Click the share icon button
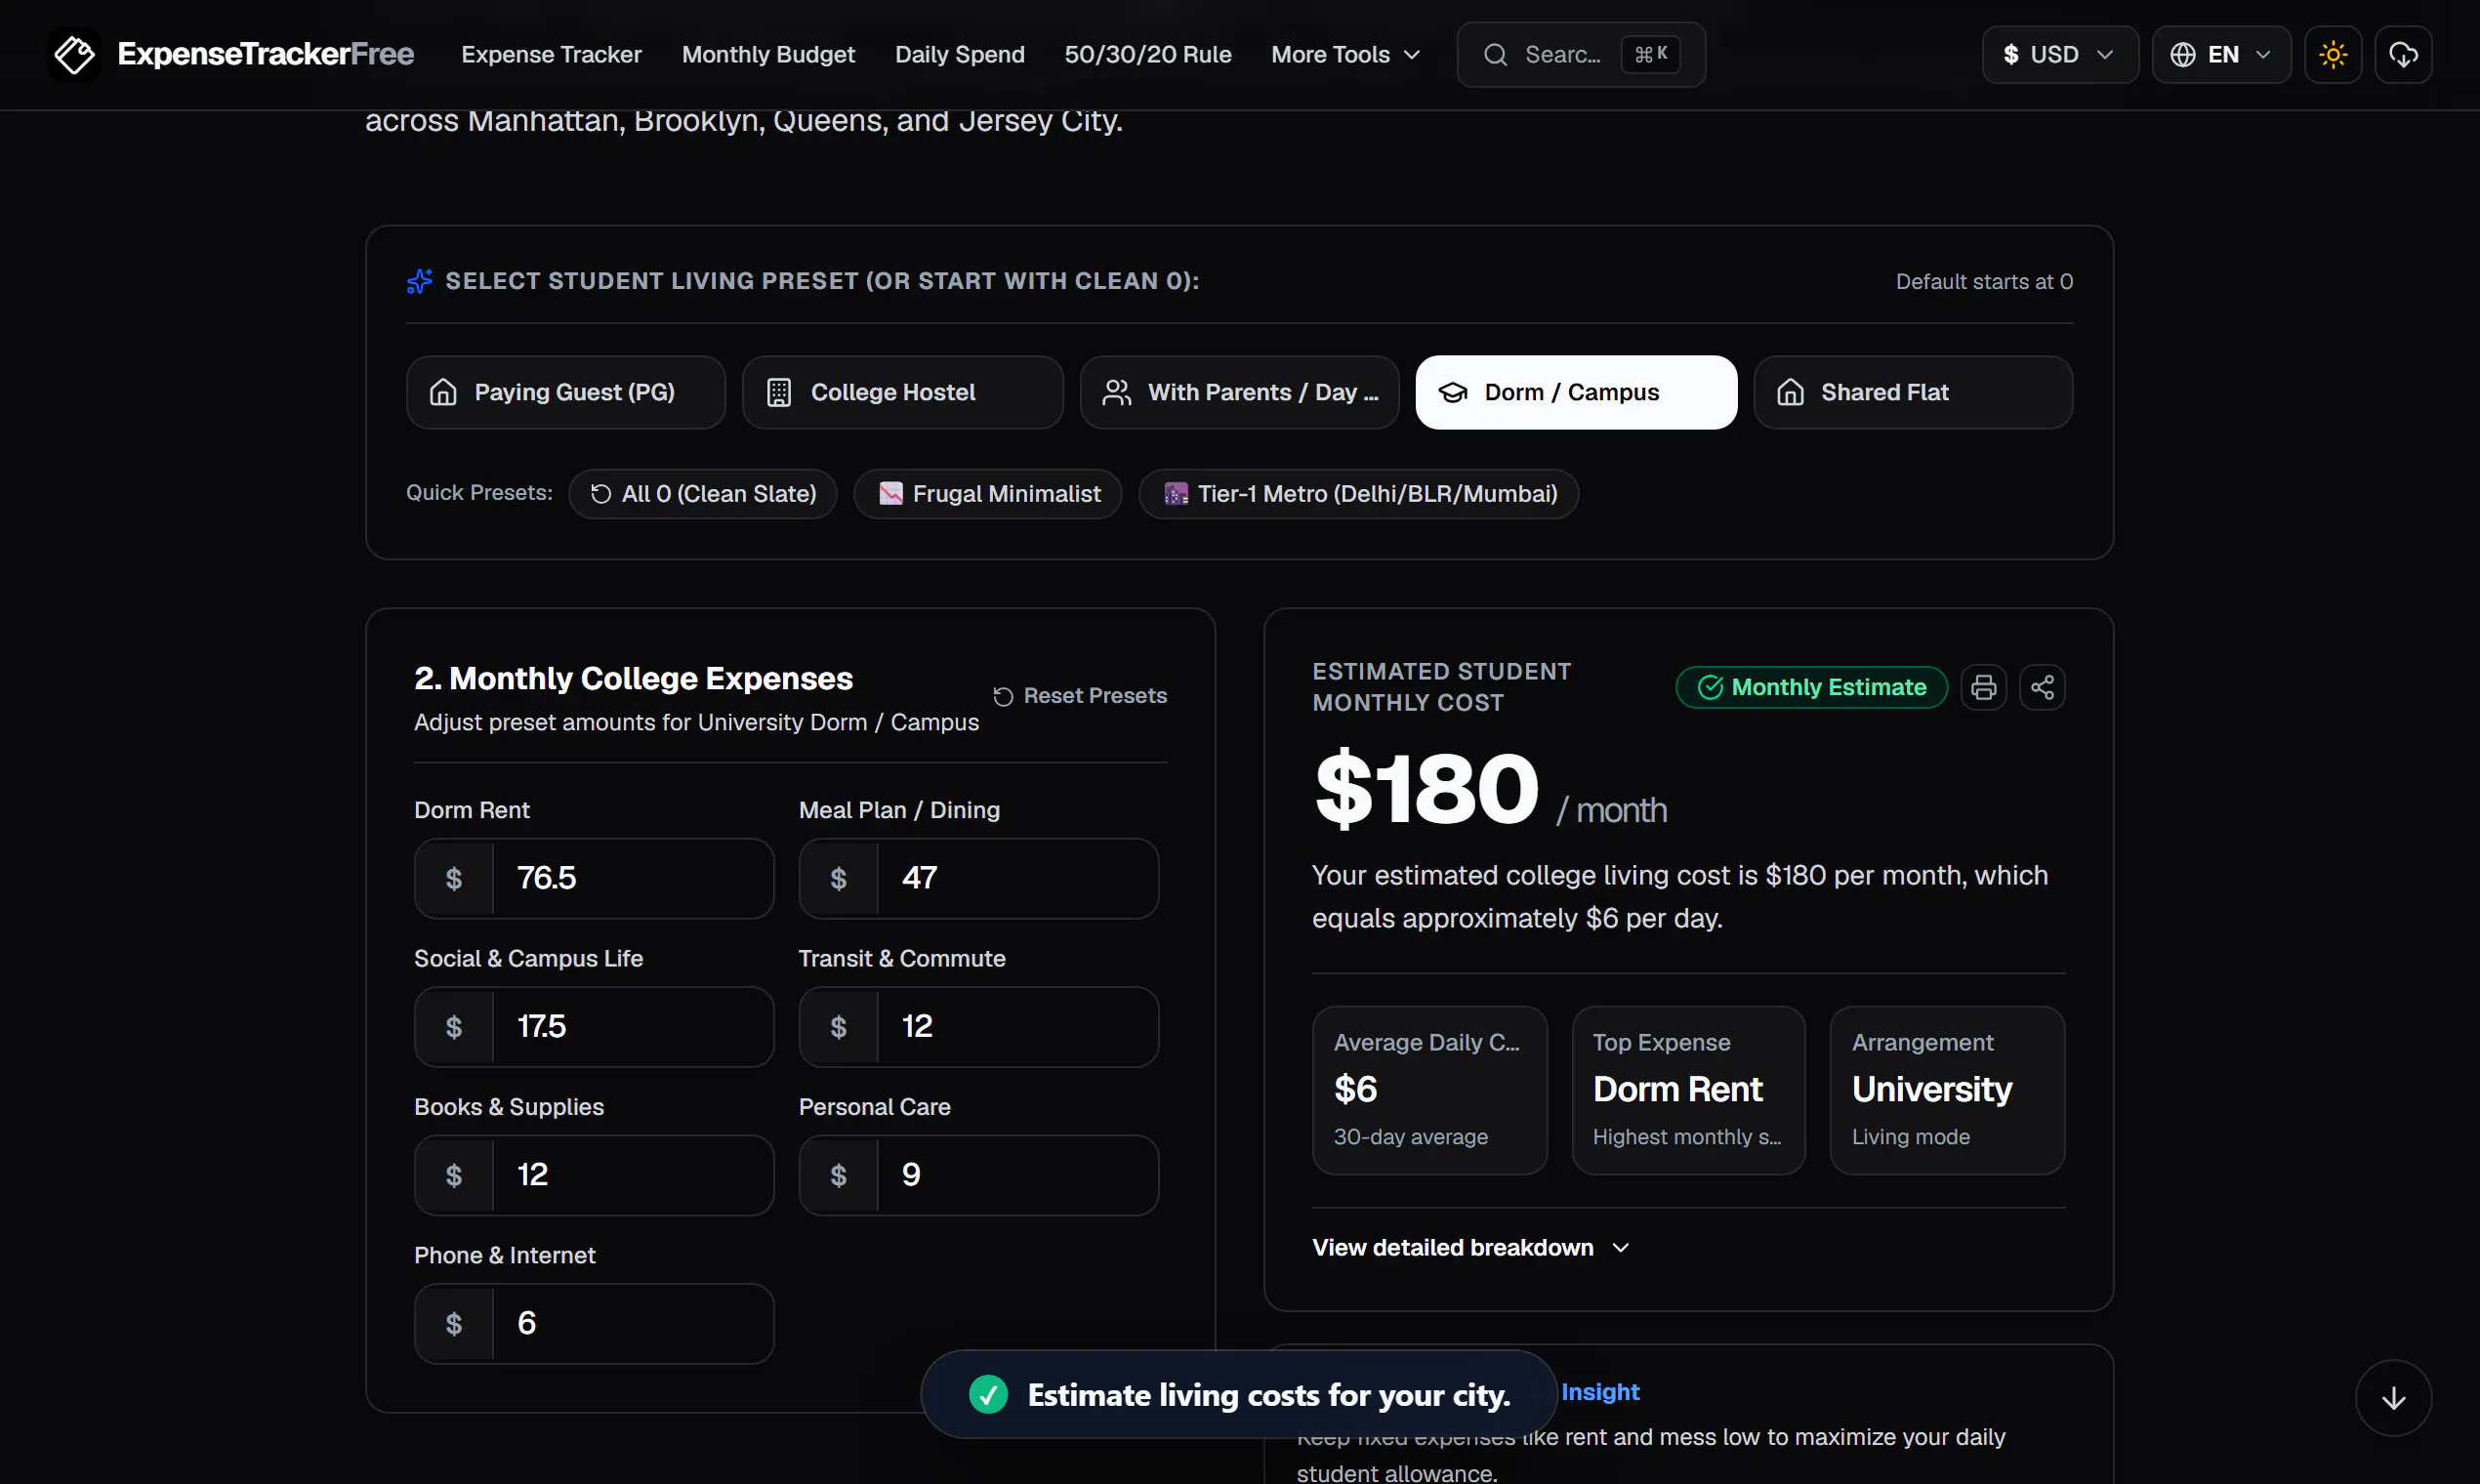This screenshot has width=2480, height=1484. pyautogui.click(x=2042, y=687)
